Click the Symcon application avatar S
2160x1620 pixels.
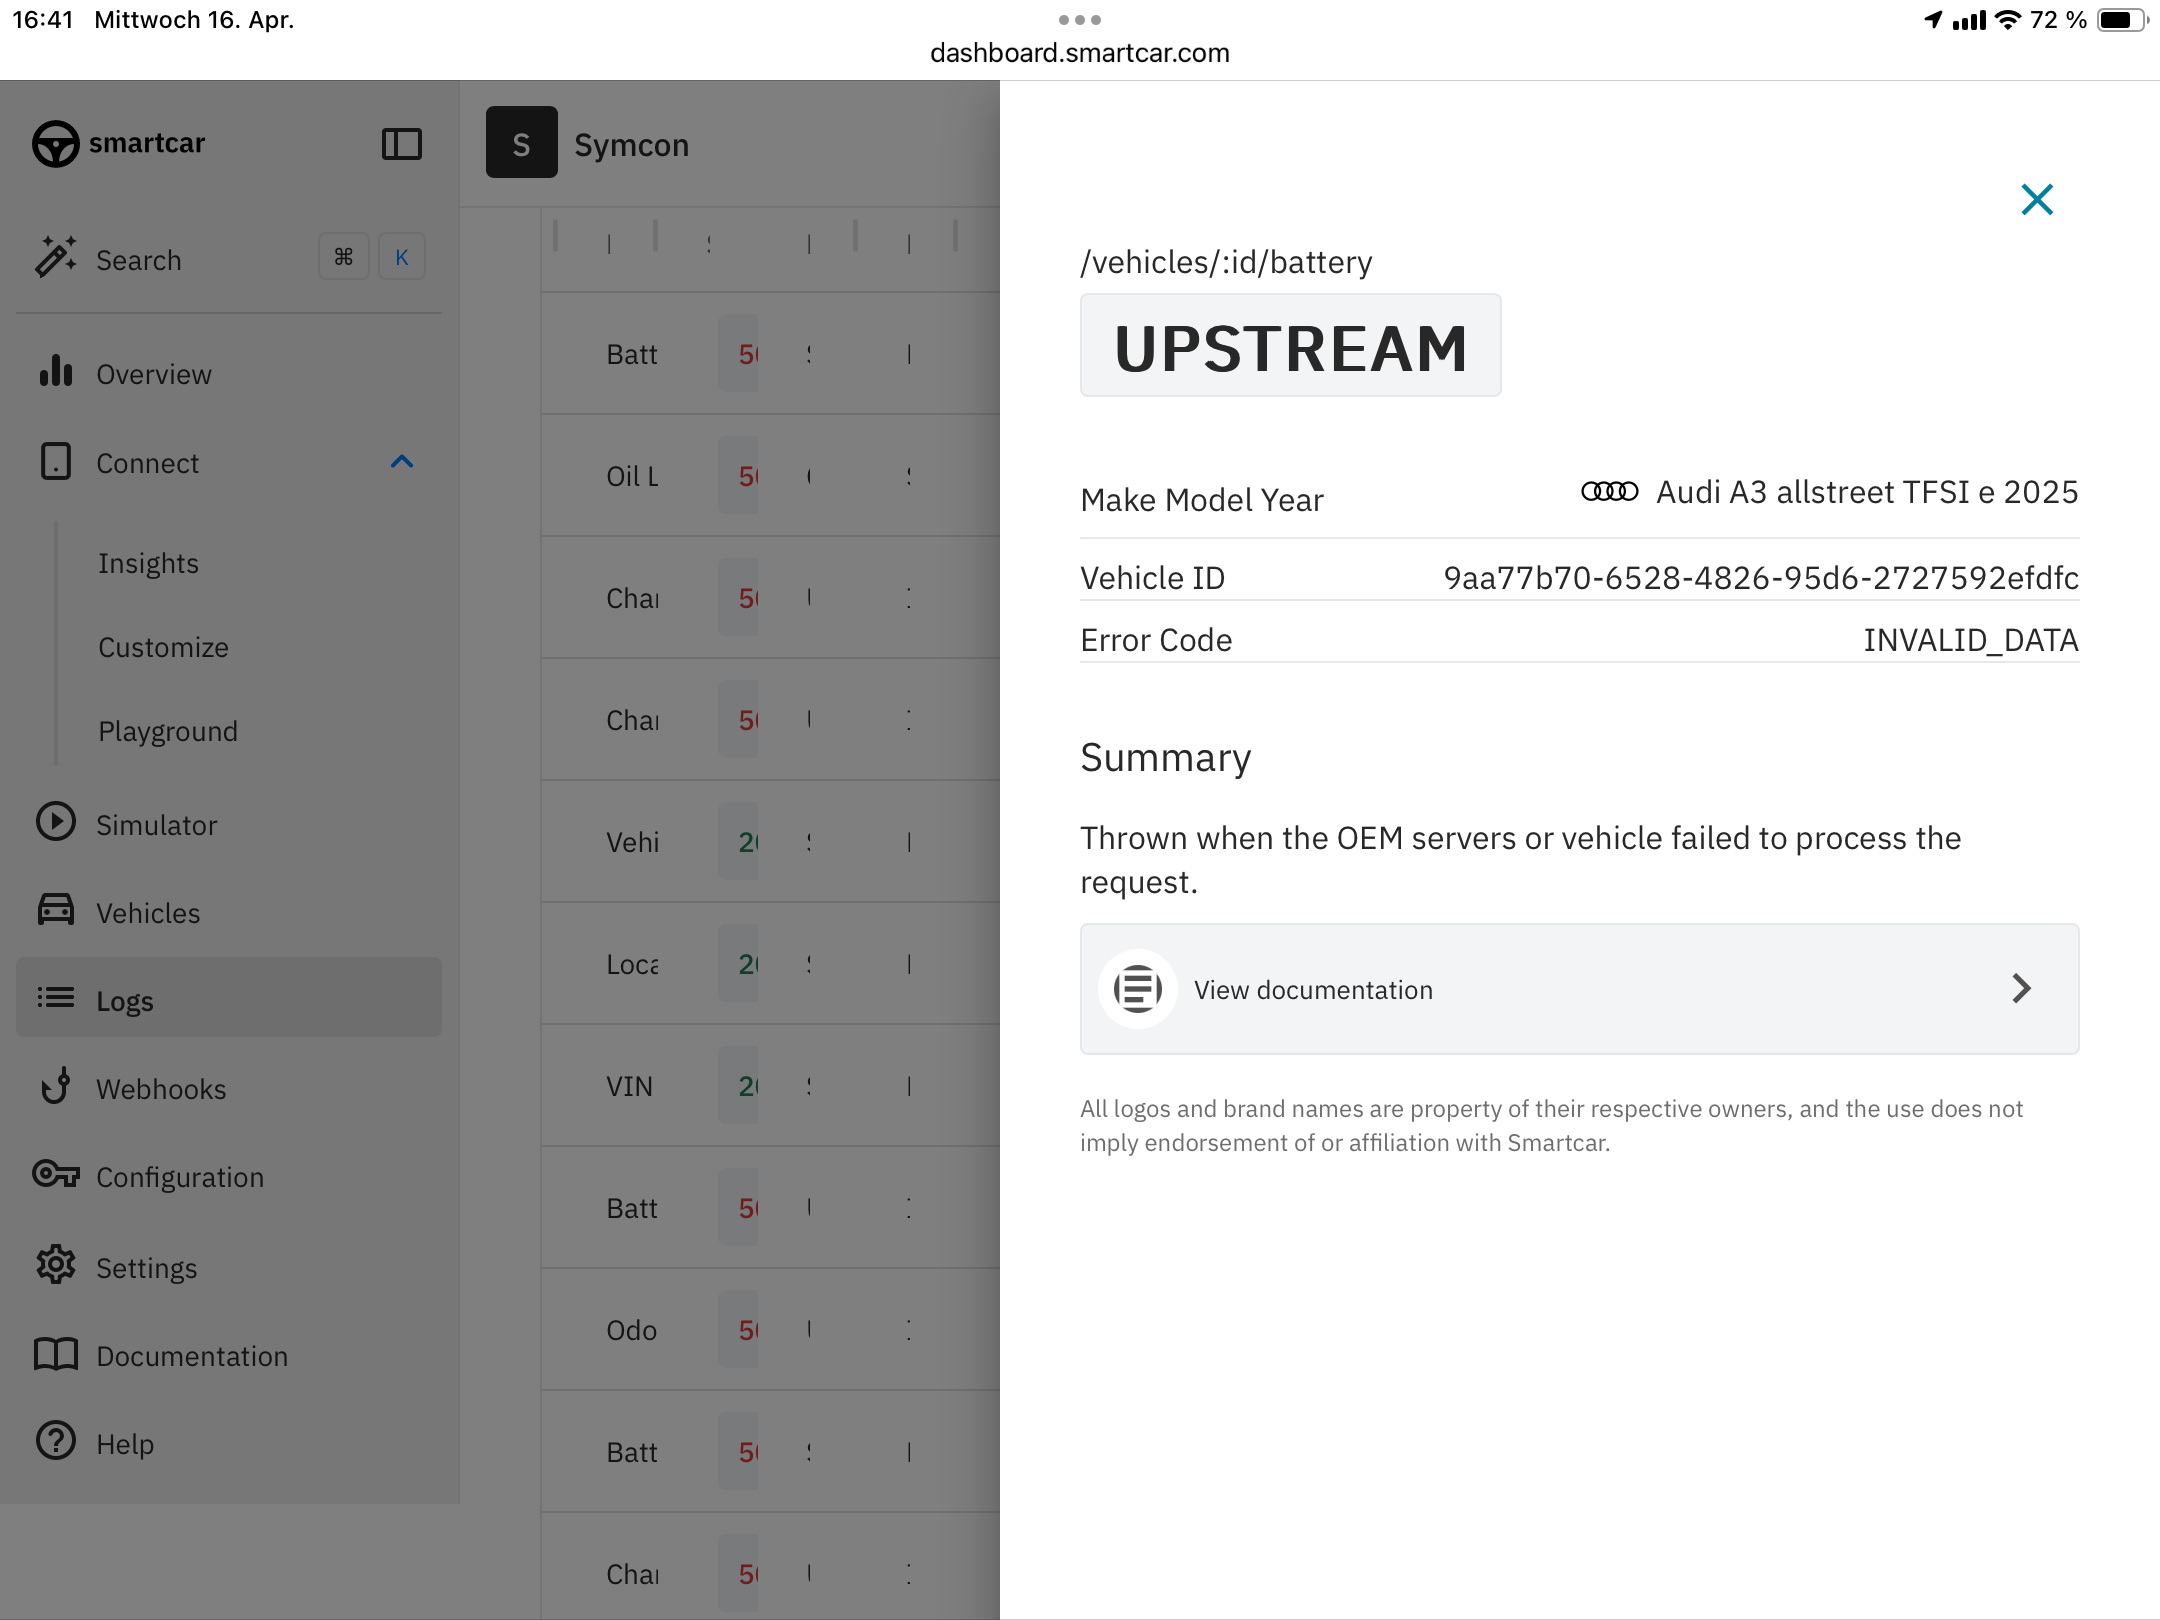click(x=522, y=142)
